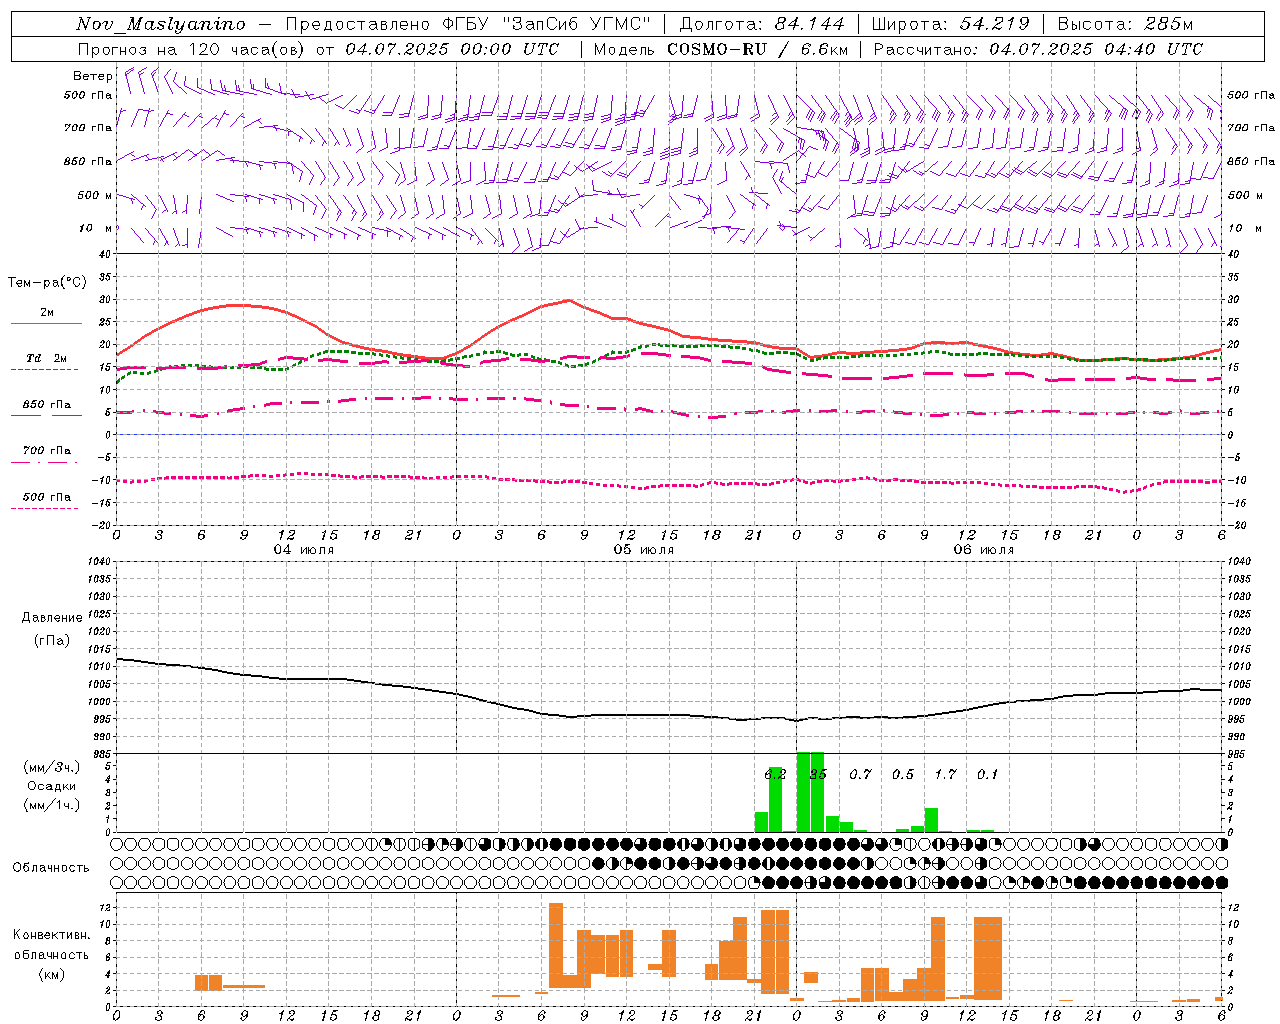Select the ФГБУ "ЗапСиб УГМС" provider text
Image resolution: width=1280 pixels, height=1024 pixels.
(x=546, y=24)
